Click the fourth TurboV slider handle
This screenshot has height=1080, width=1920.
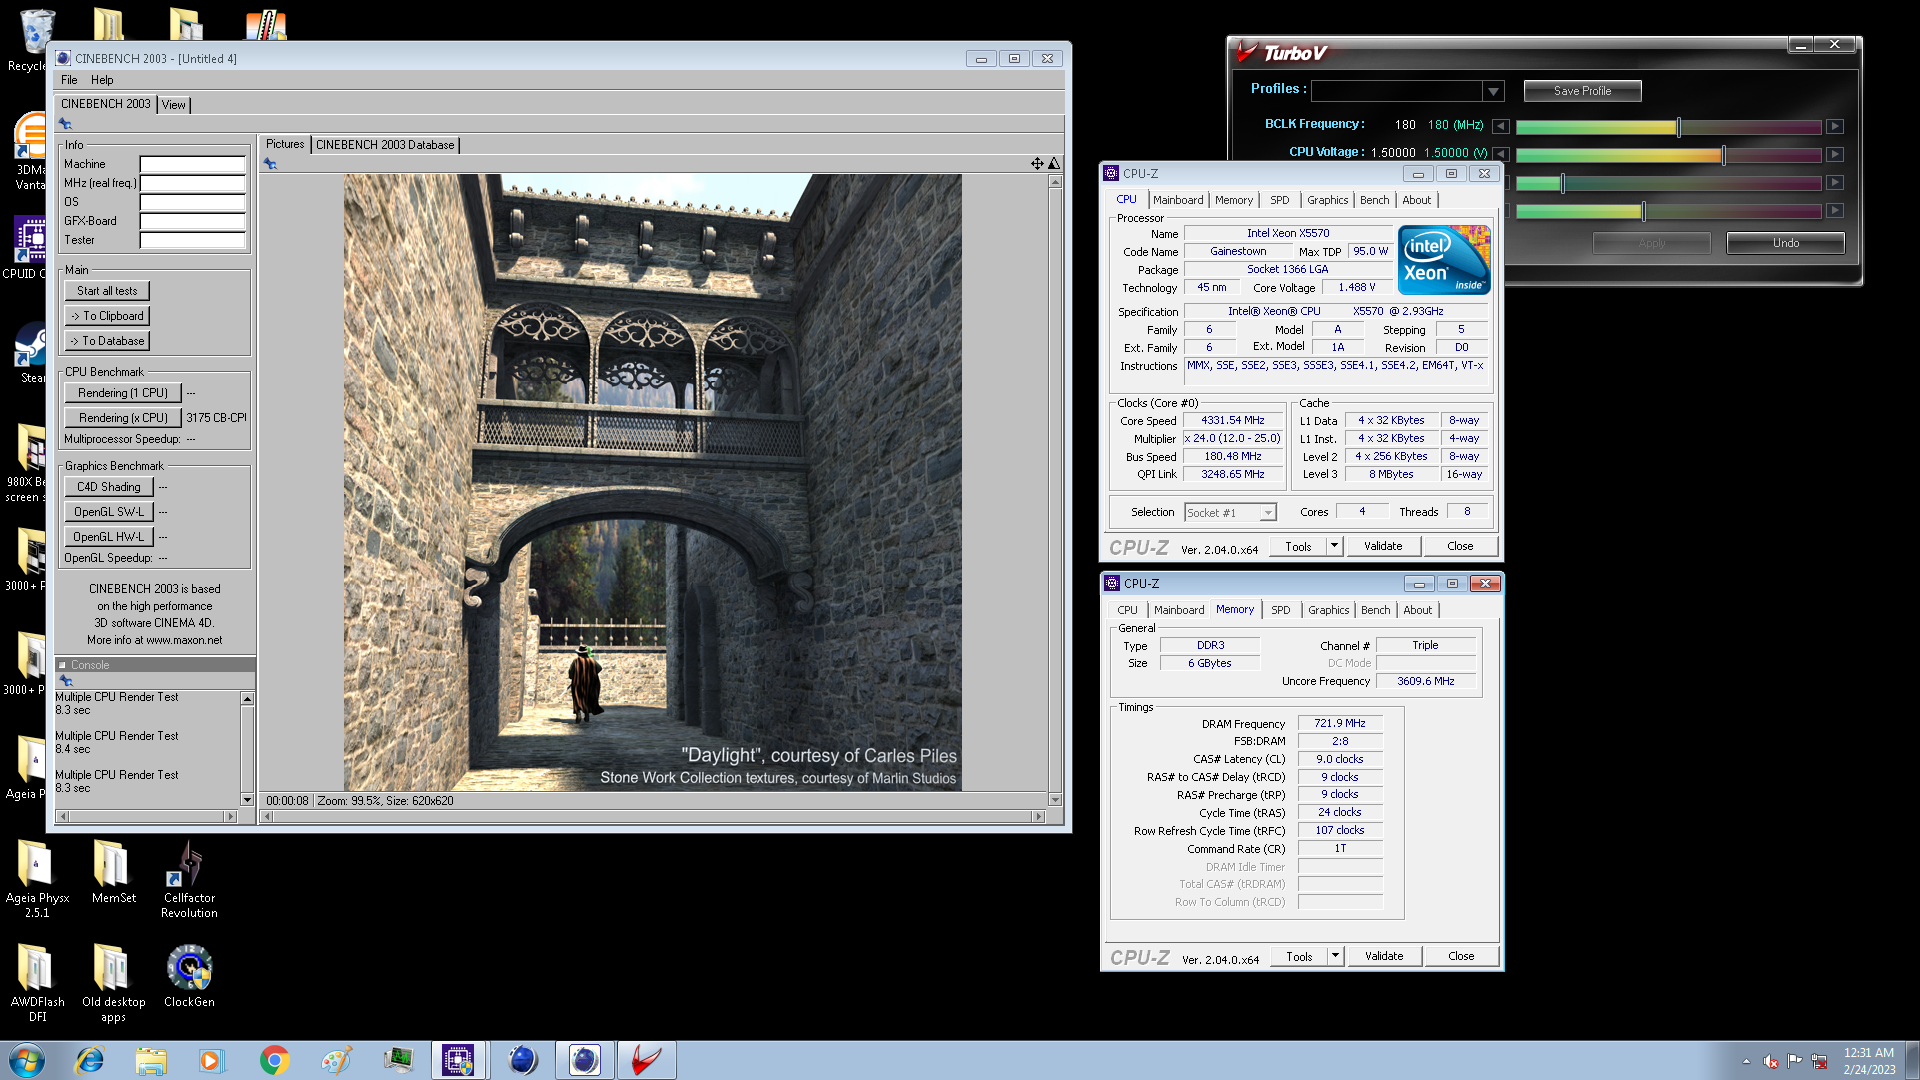pos(1643,211)
